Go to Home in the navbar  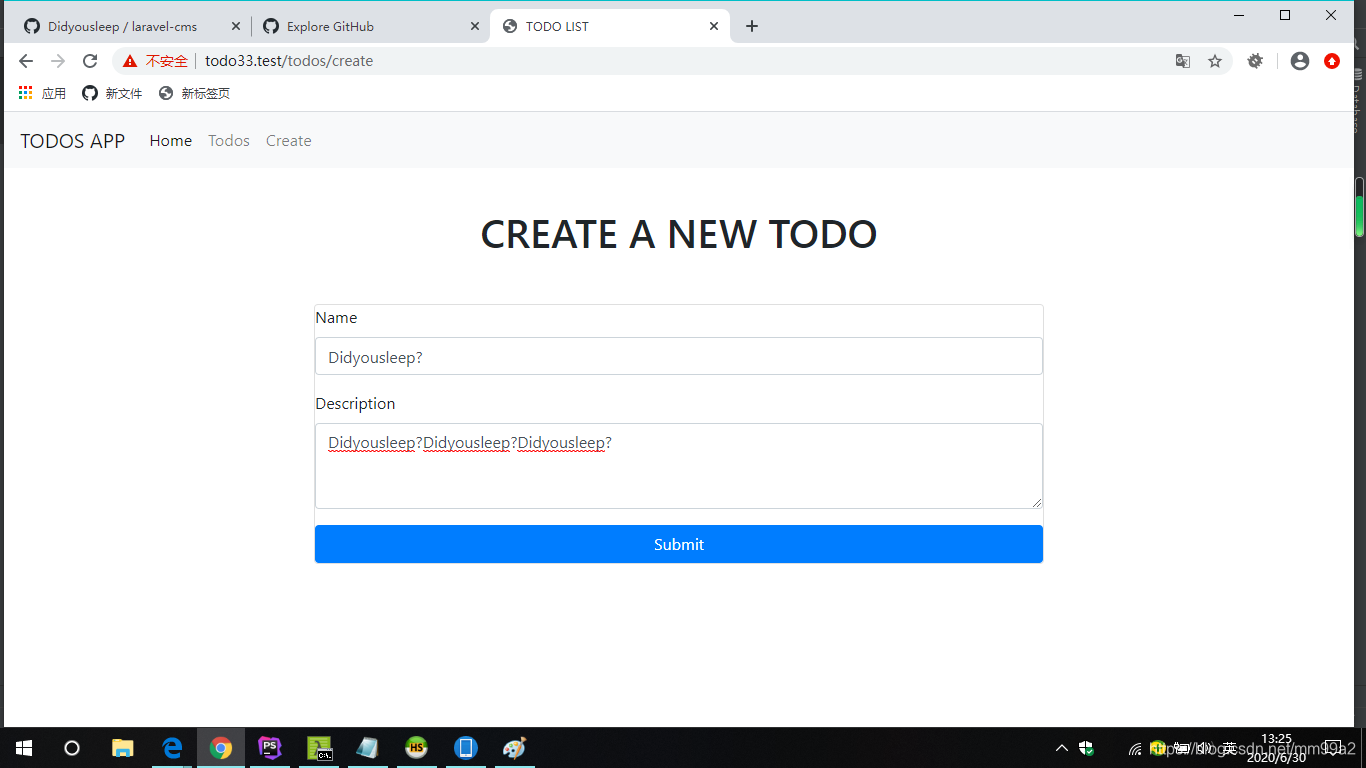coord(171,141)
